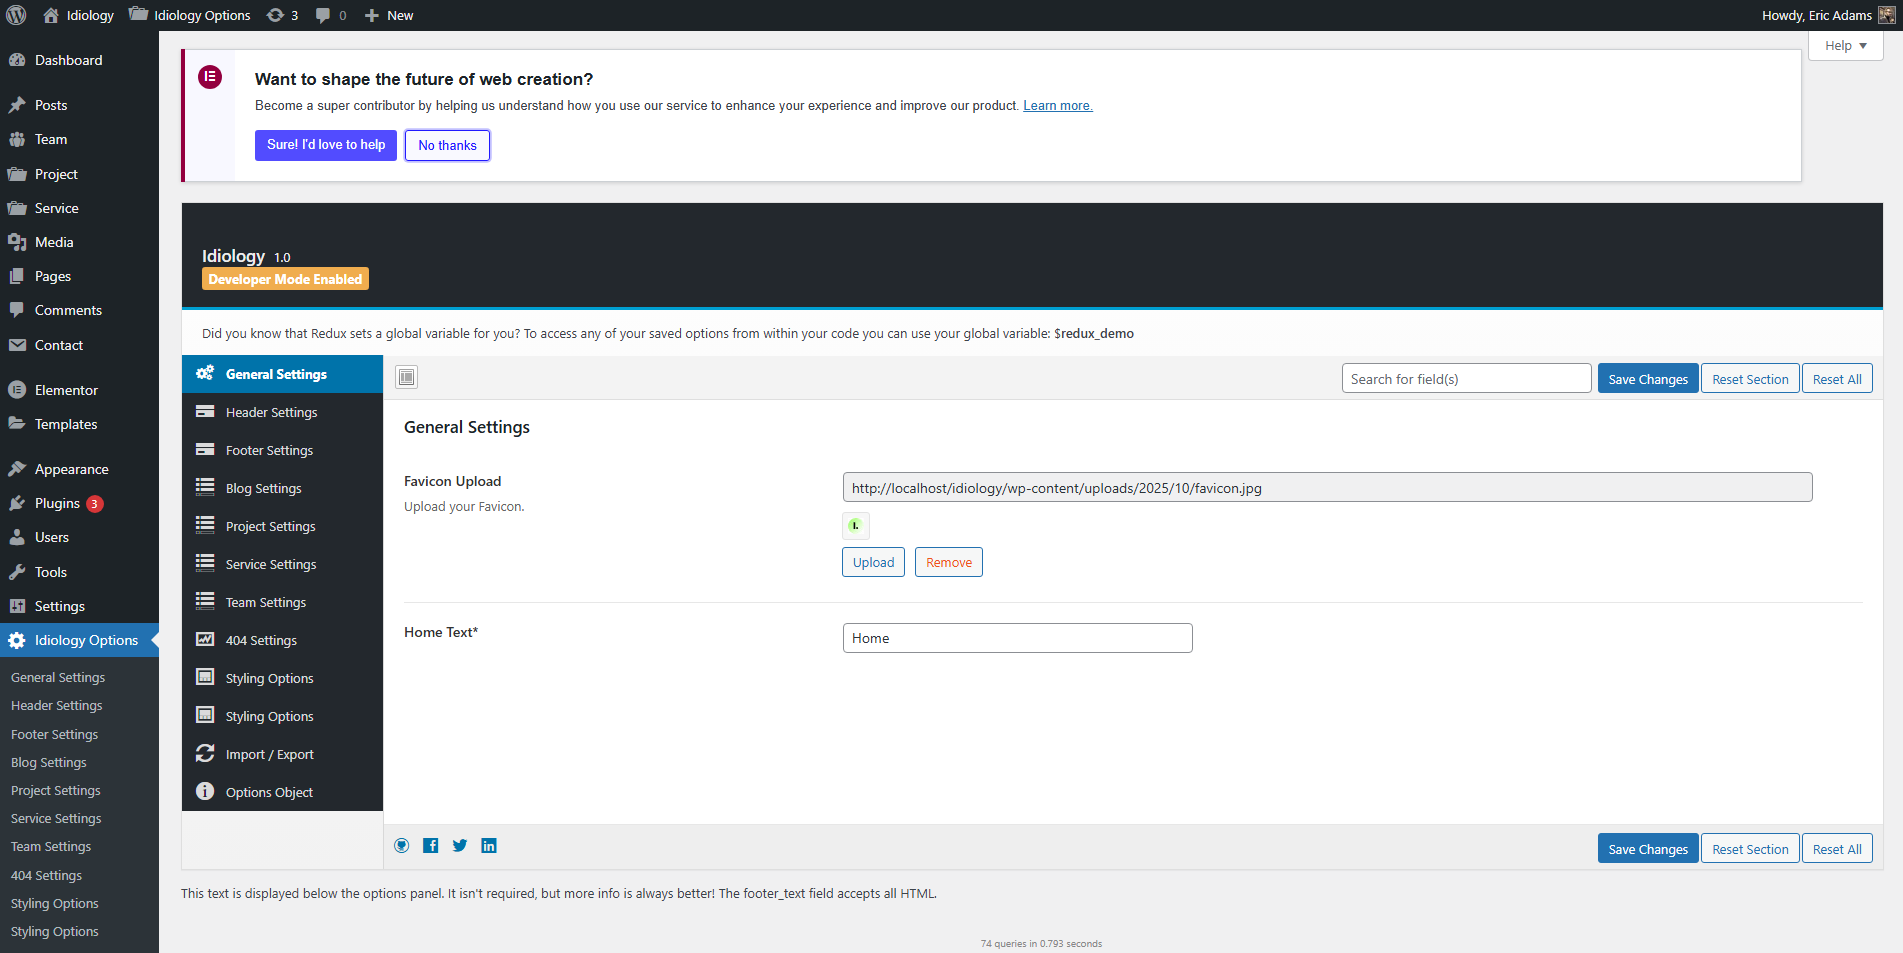Expand the Help dropdown tab

1845,46
